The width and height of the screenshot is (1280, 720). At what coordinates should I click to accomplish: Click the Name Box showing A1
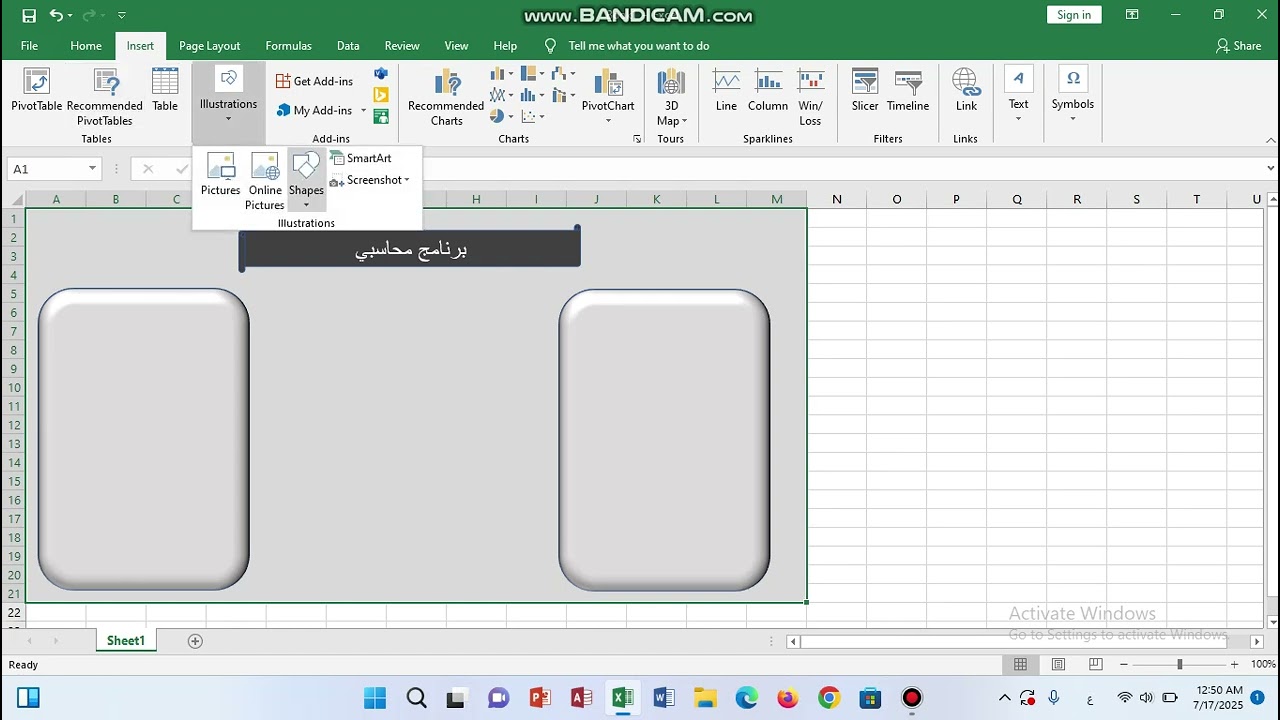coord(54,169)
